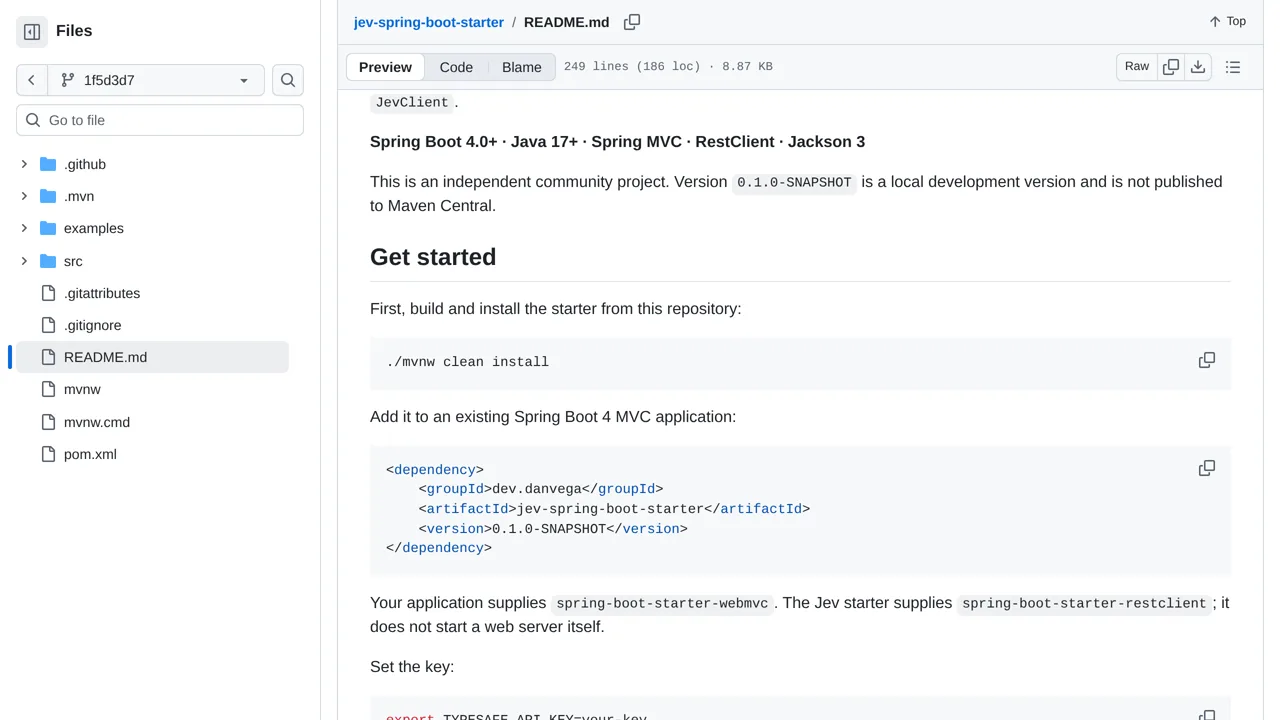
Task: Open the document outline icon
Action: tap(1233, 67)
